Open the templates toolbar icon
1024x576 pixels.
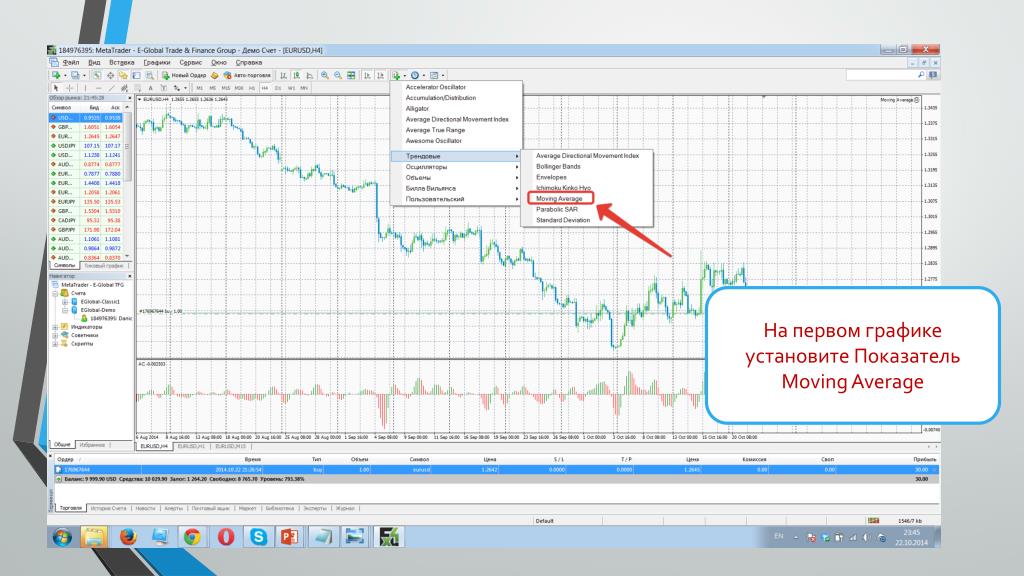coord(434,75)
